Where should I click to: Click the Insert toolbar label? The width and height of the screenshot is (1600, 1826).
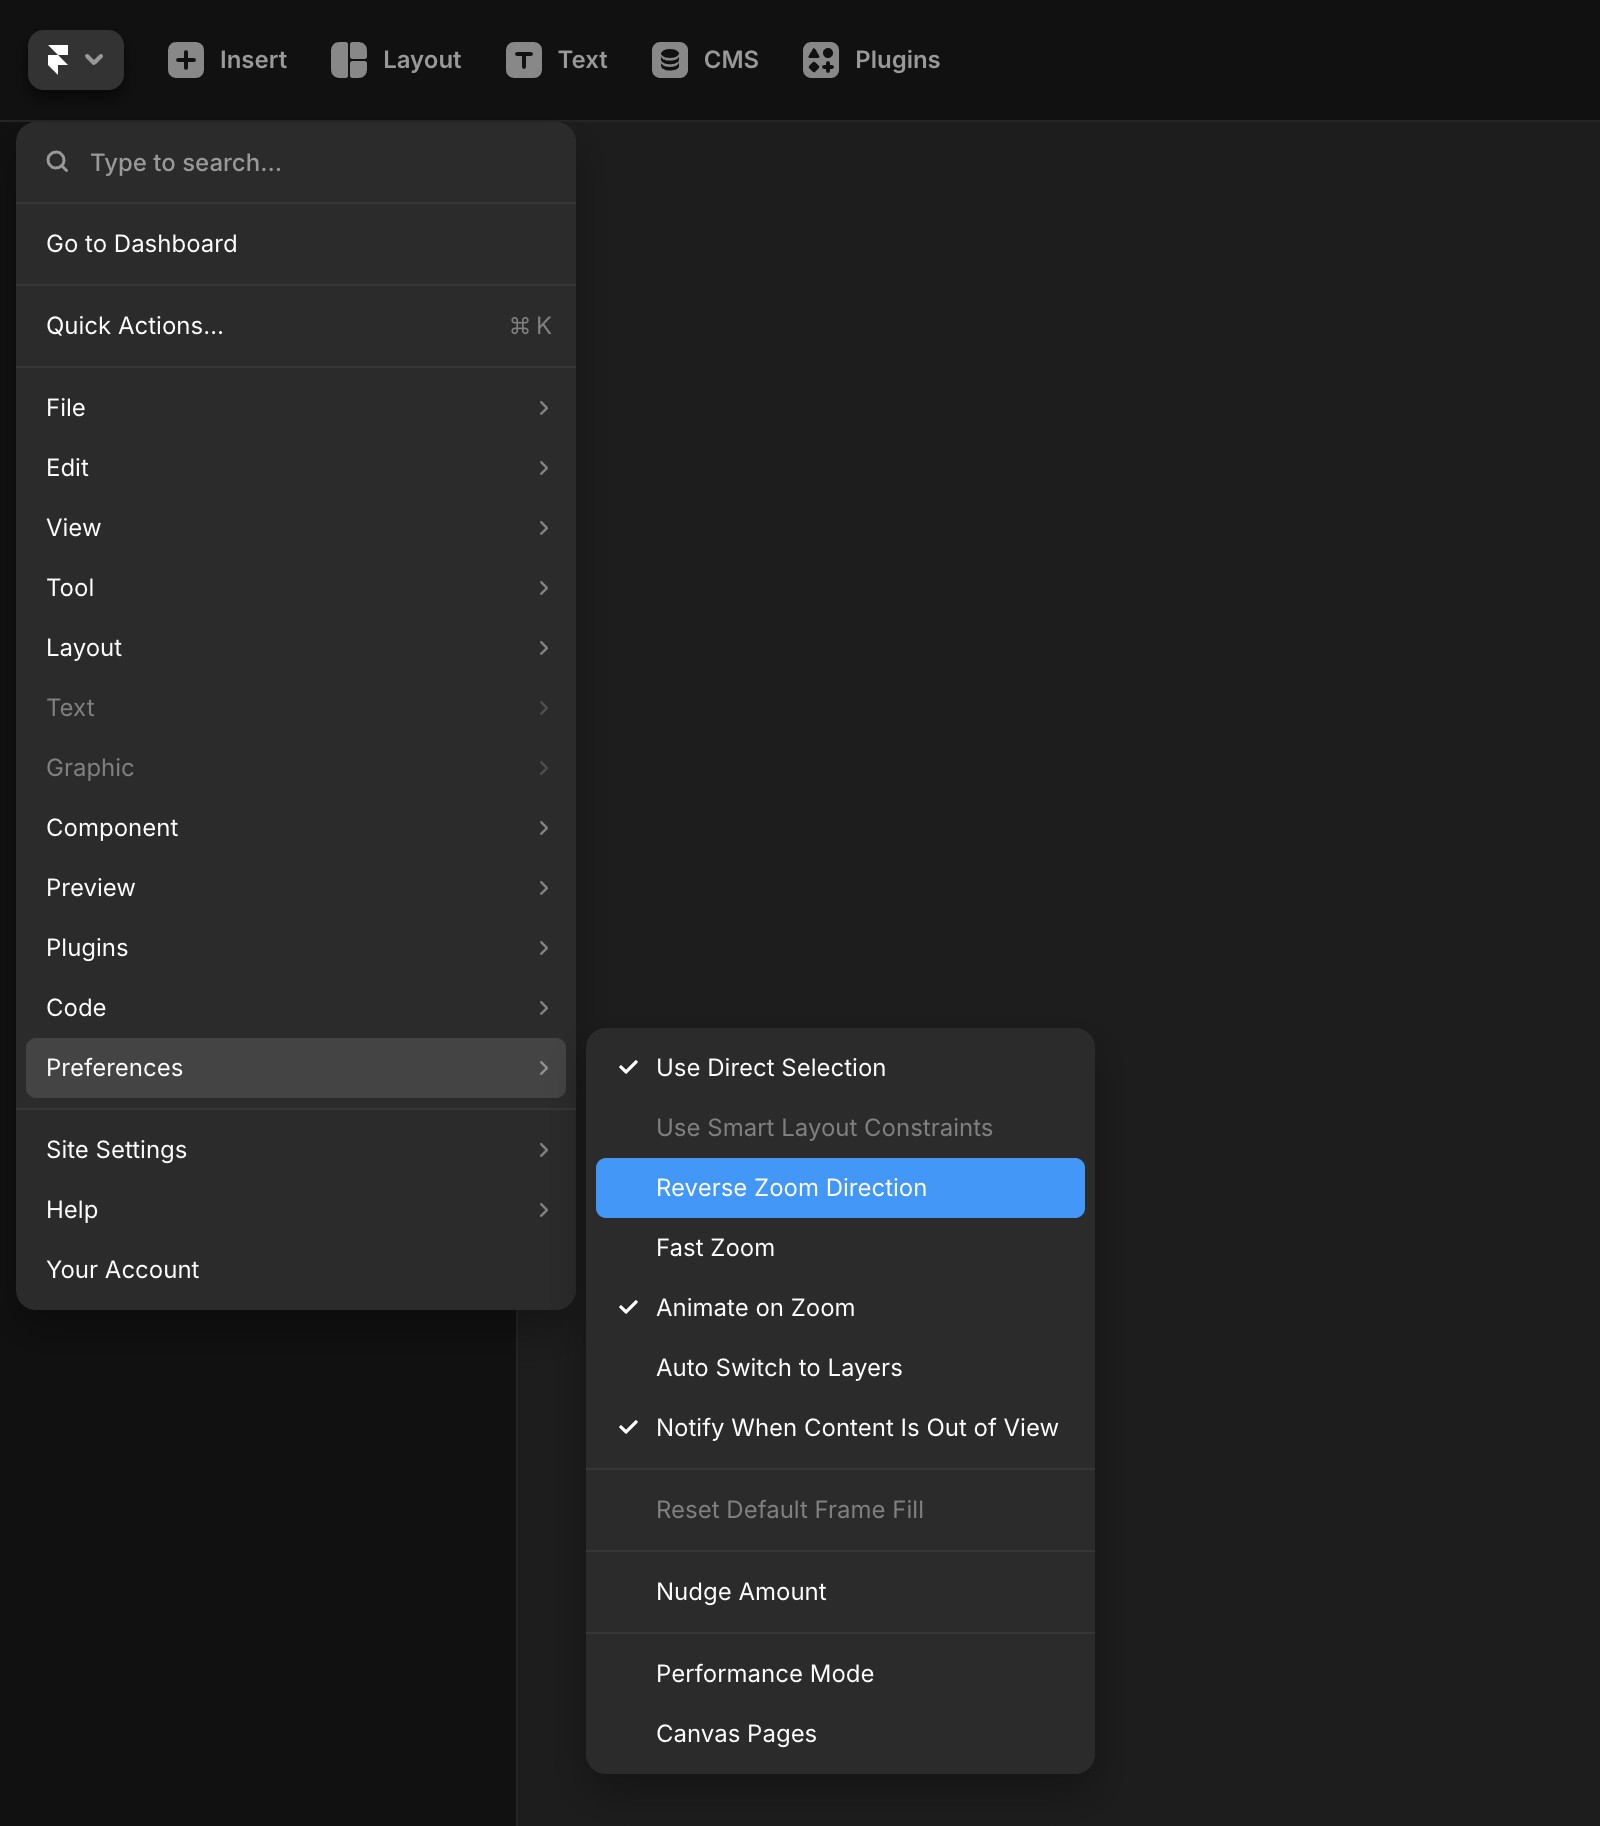click(x=253, y=60)
